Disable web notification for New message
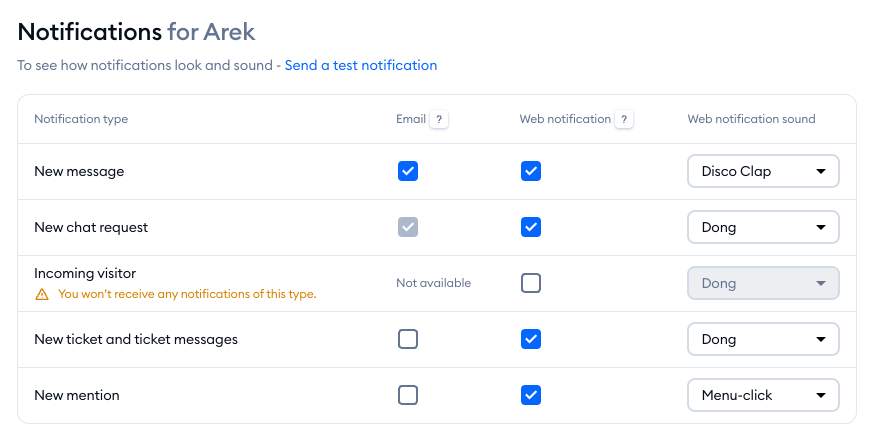 pos(531,171)
